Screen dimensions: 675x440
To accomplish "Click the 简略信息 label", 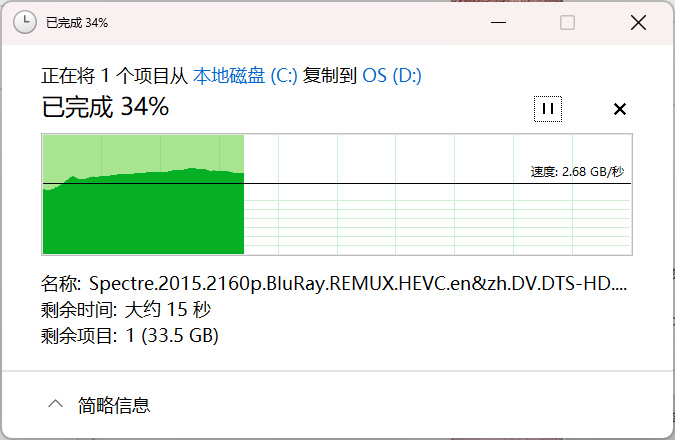I will pos(114,406).
